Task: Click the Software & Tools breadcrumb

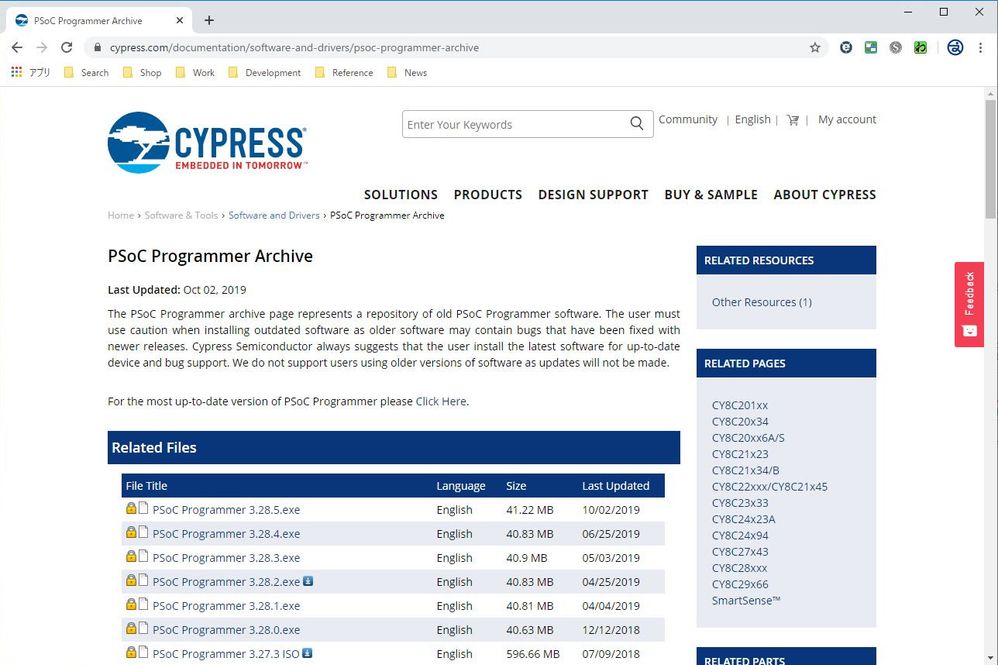Action: pyautogui.click(x=181, y=216)
